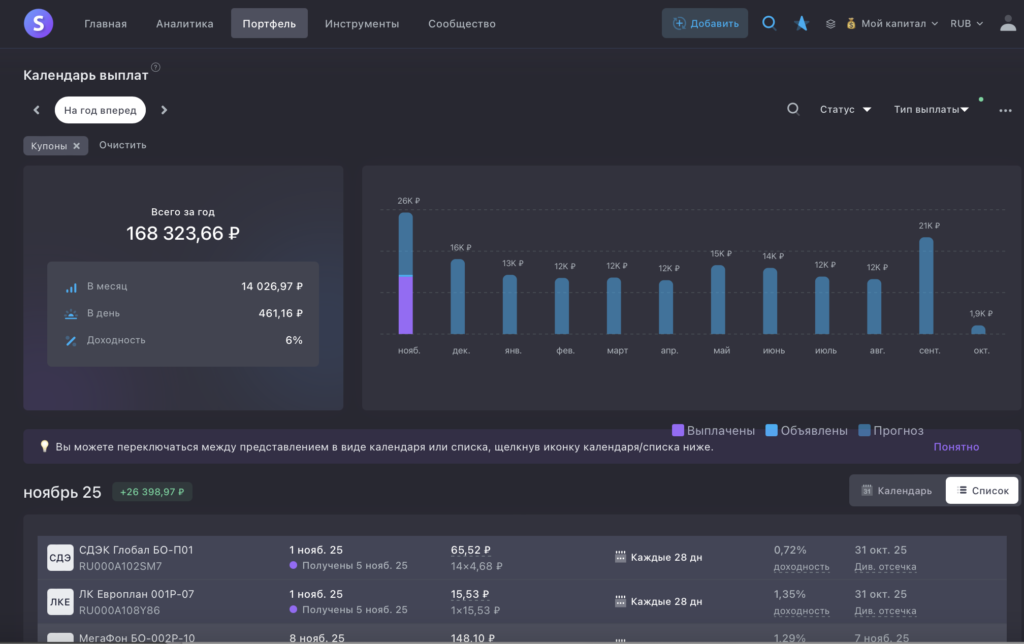Click the +26 398,97 ₽ badge
The width and height of the screenshot is (1024, 644).
pos(152,492)
